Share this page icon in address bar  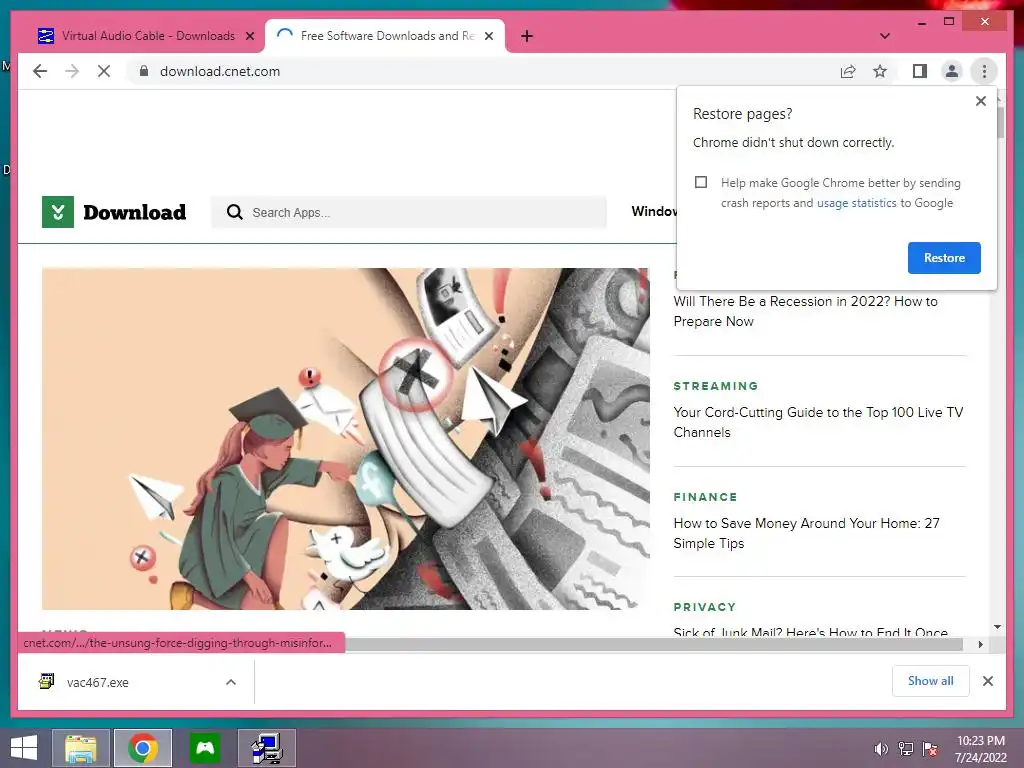point(848,71)
